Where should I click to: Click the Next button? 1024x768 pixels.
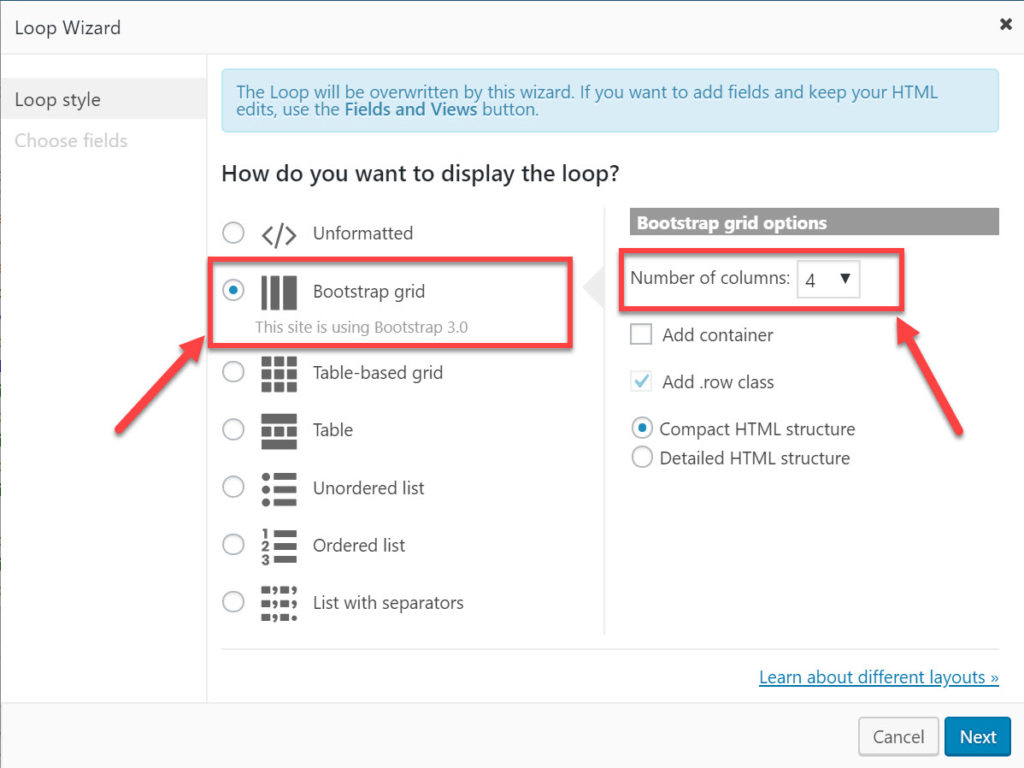click(x=977, y=737)
